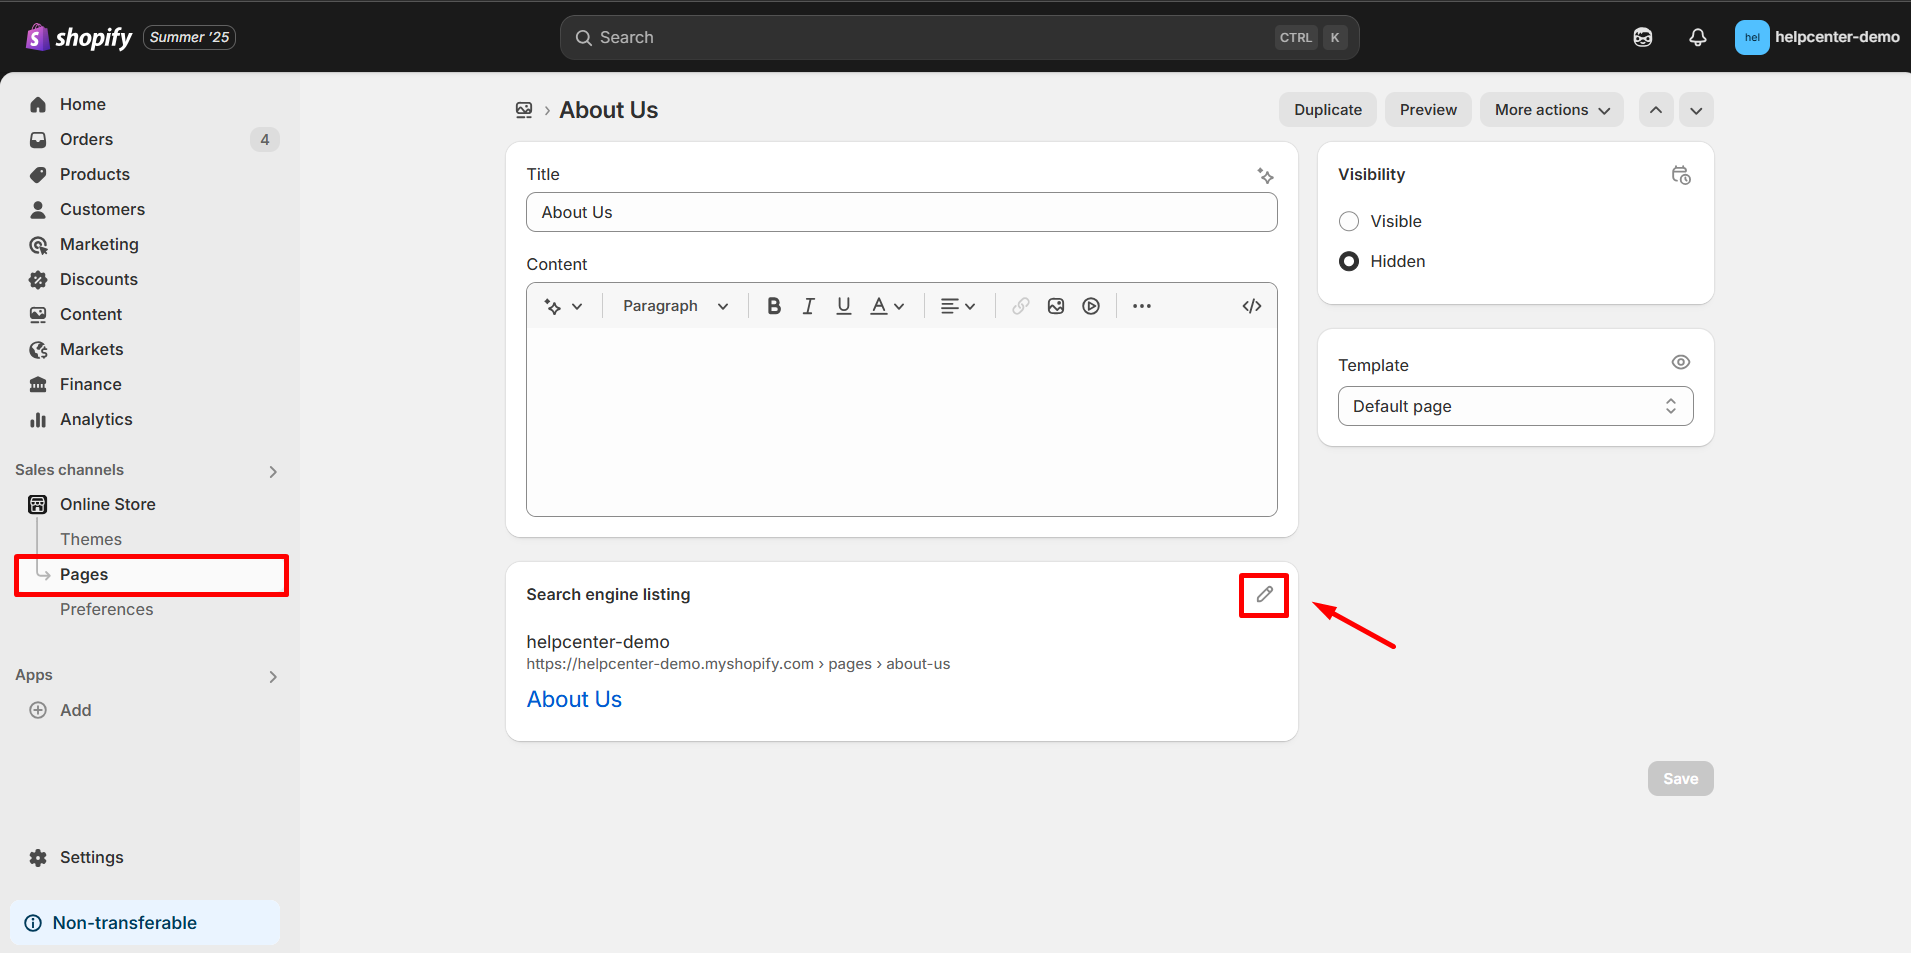Viewport: 1911px width, 953px height.
Task: Select the Hidden radio option
Action: [1349, 261]
